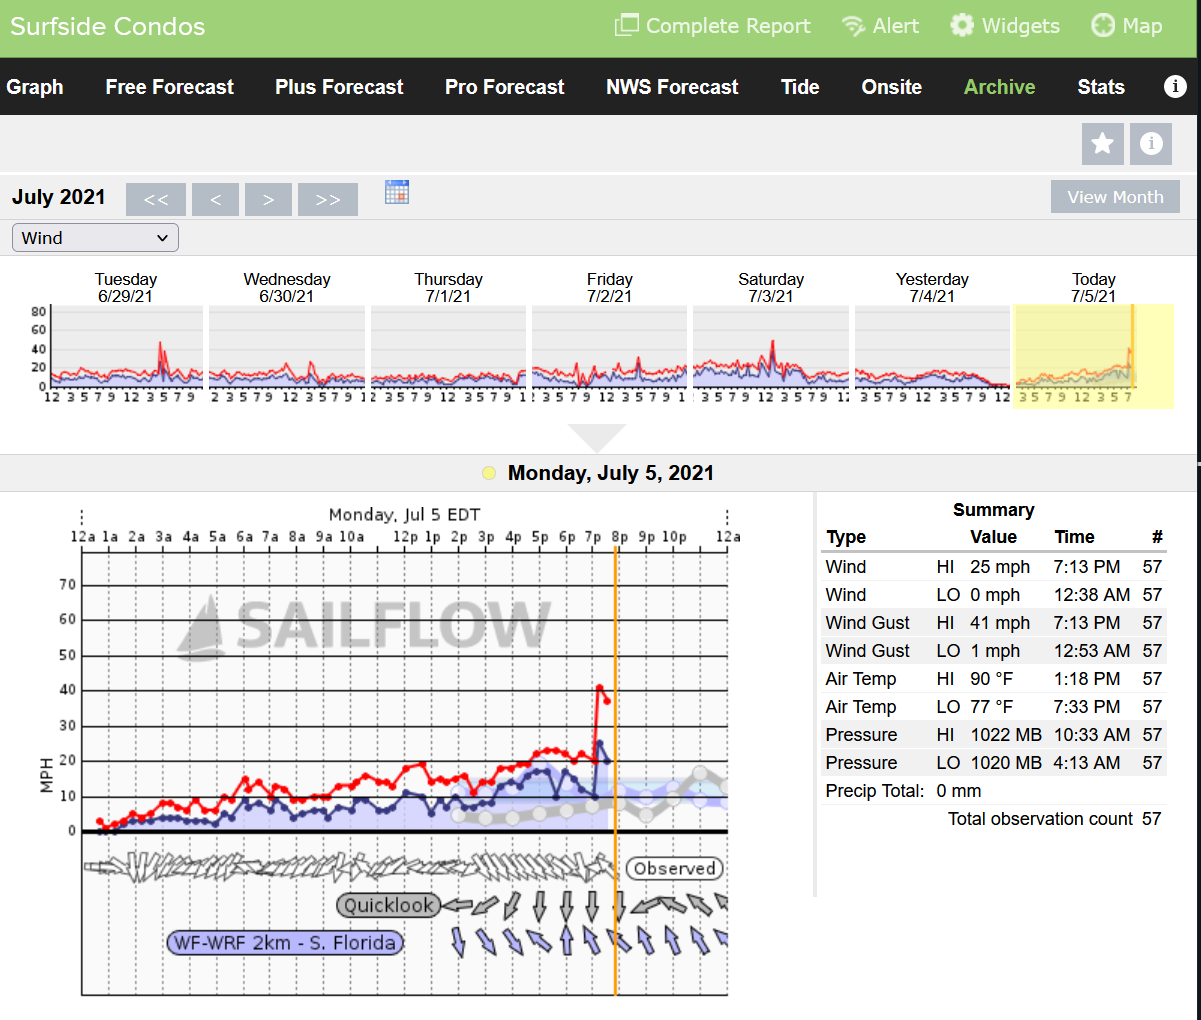
Task: Click the Type column header
Action: (846, 537)
